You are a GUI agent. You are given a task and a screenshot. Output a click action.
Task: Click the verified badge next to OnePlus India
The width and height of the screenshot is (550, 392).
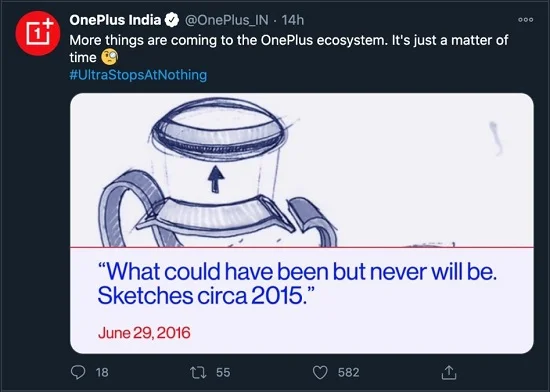(x=172, y=20)
